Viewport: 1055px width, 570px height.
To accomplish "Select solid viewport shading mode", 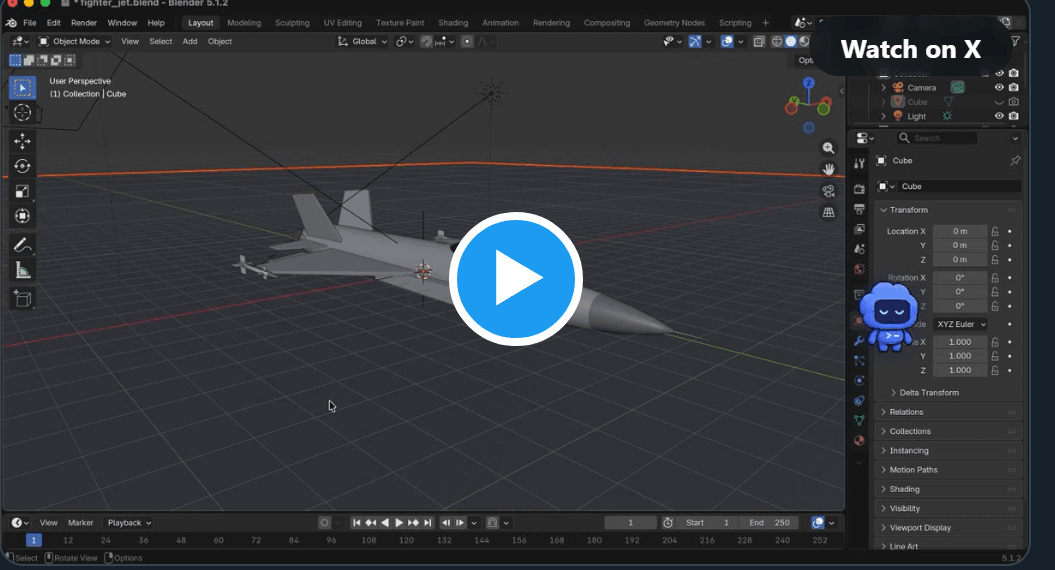I will 791,42.
